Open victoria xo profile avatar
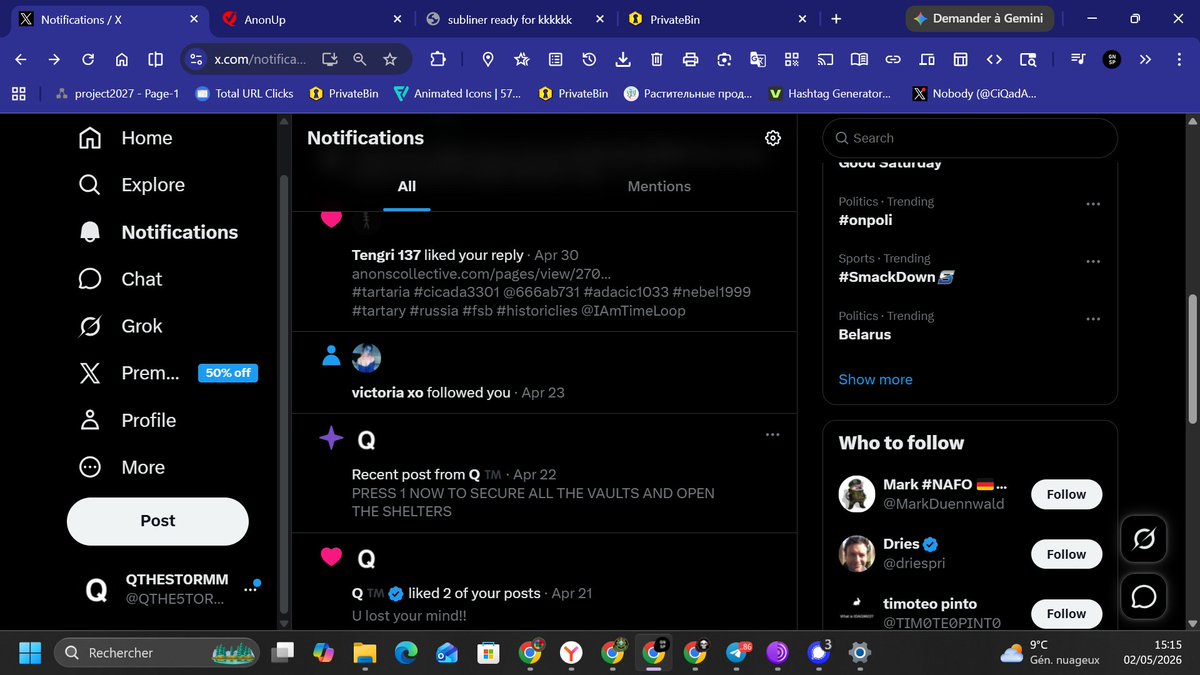Viewport: 1200px width, 675px height. click(x=366, y=357)
